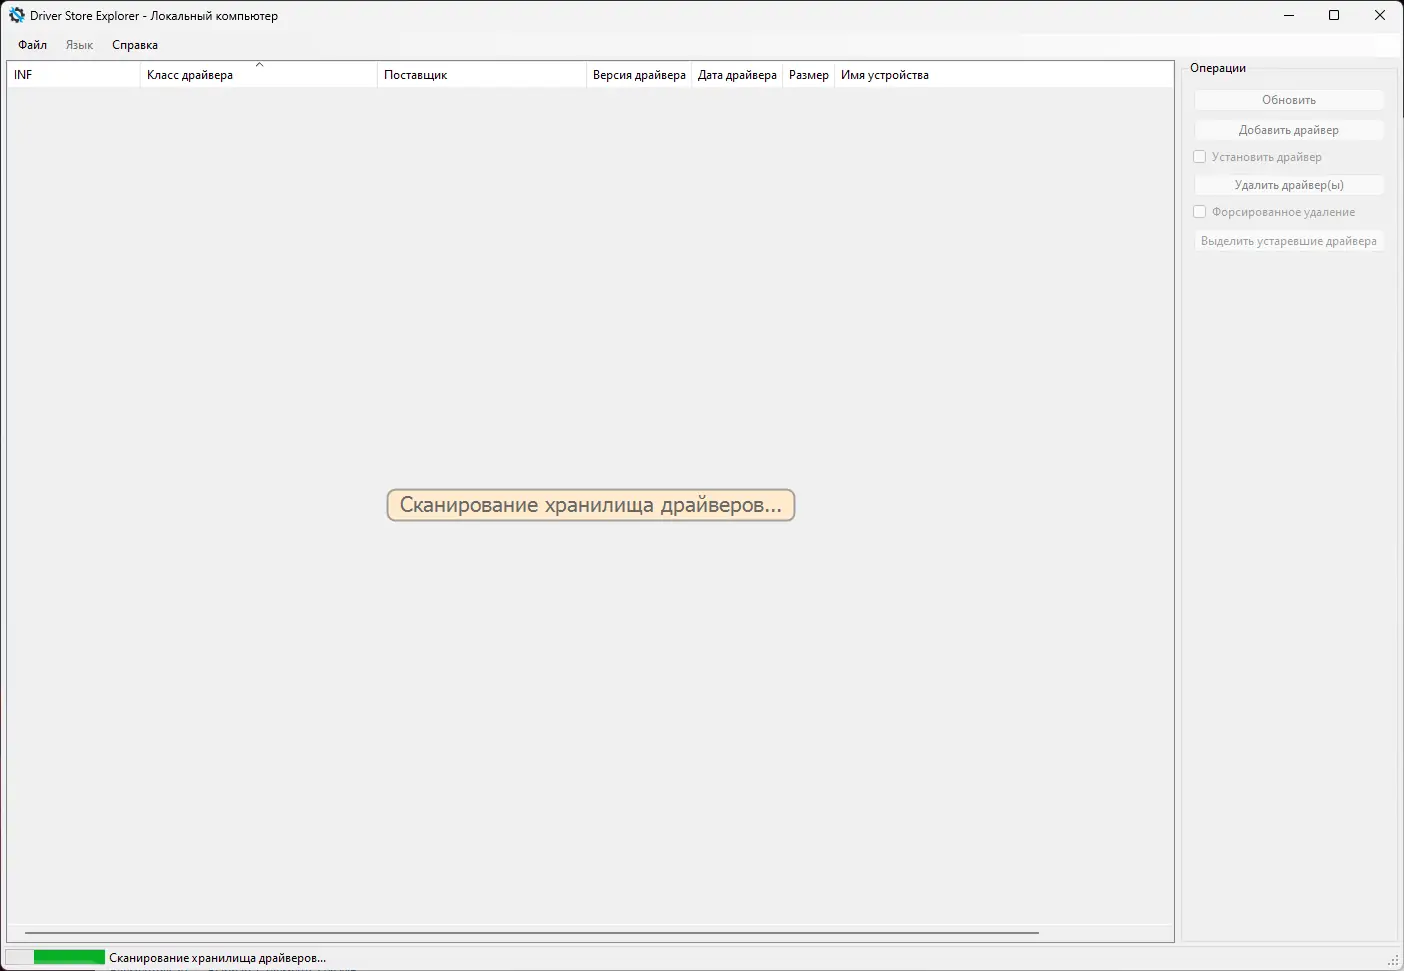Click the gear icon in the title bar
The height and width of the screenshot is (971, 1404).
tap(16, 15)
